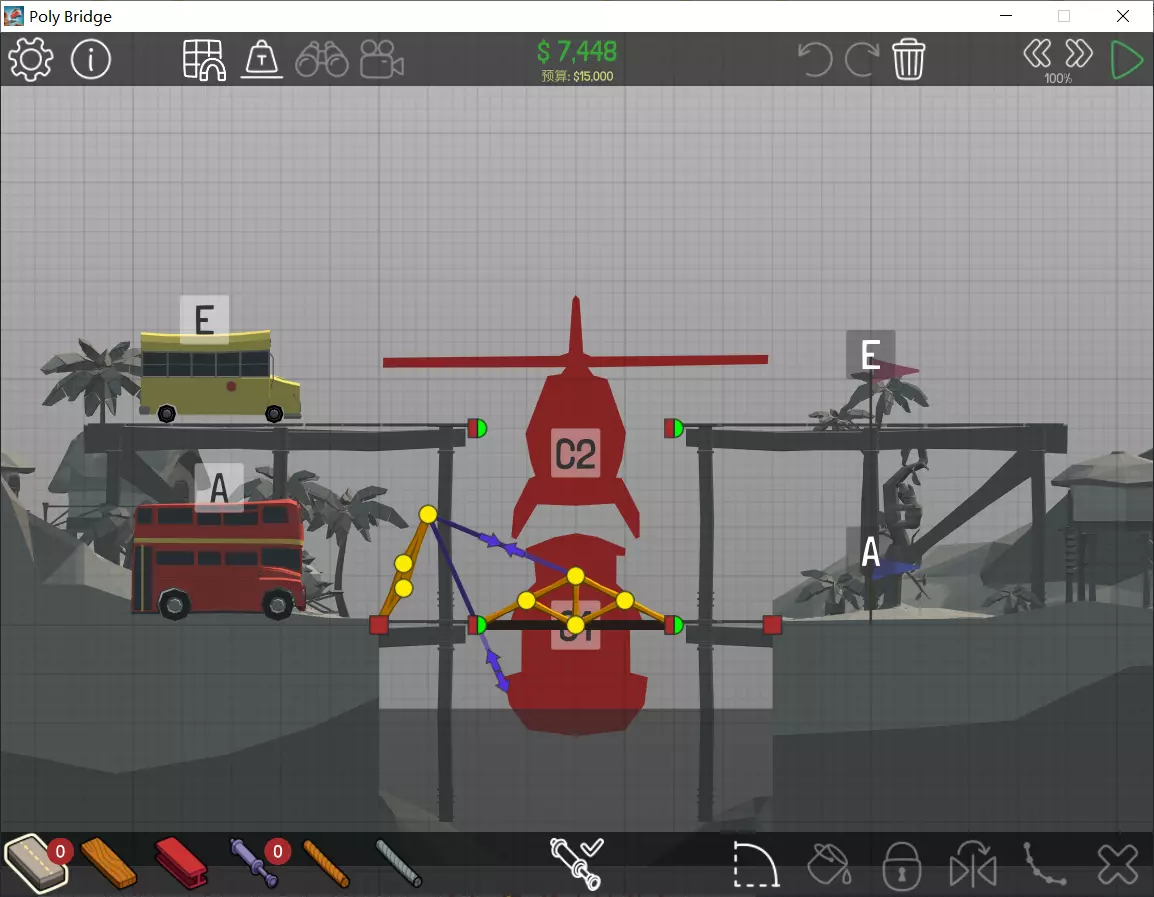Select the red steel material
This screenshot has height=897, width=1154.
pos(181,862)
